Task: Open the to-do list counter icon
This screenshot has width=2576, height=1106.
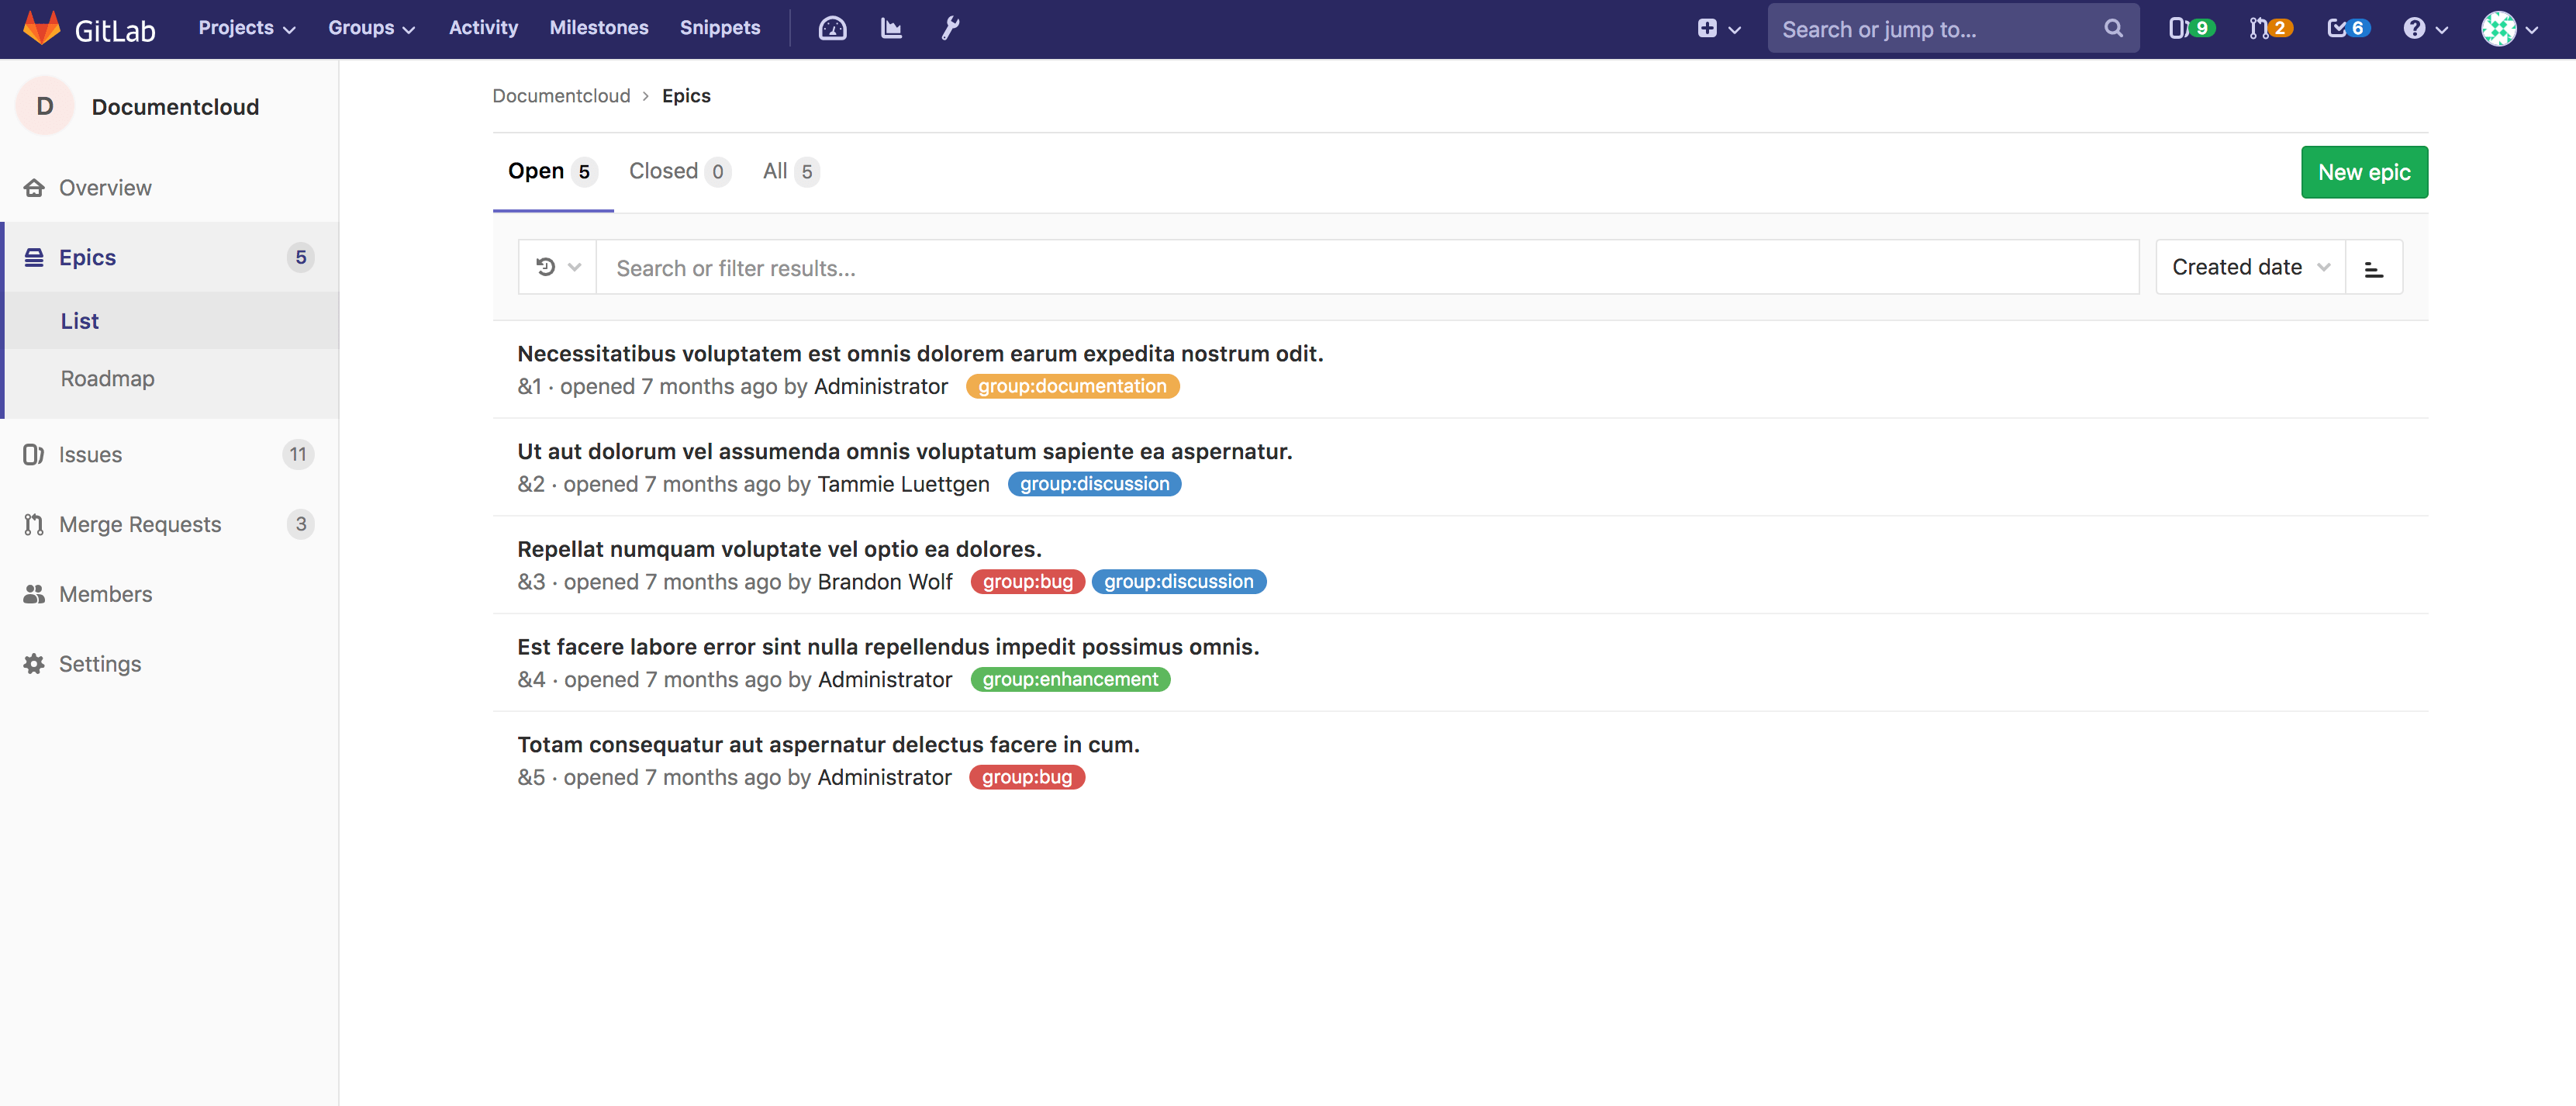Action: [2346, 28]
